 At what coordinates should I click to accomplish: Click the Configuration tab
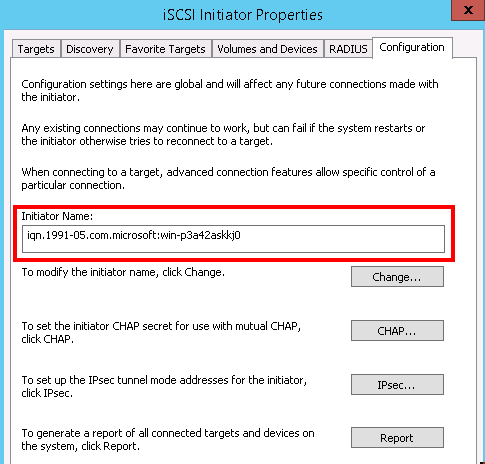[x=412, y=47]
